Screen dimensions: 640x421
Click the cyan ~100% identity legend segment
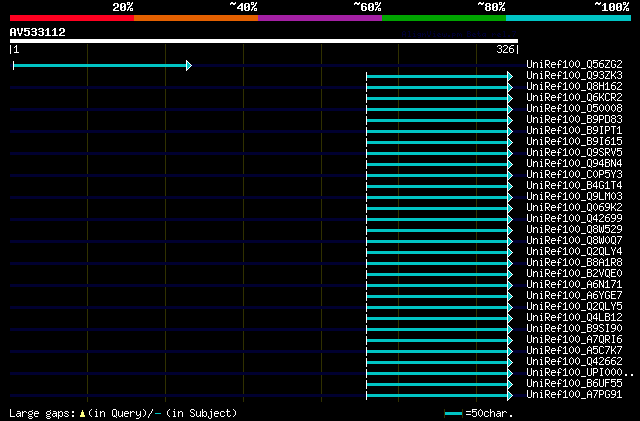click(x=569, y=18)
